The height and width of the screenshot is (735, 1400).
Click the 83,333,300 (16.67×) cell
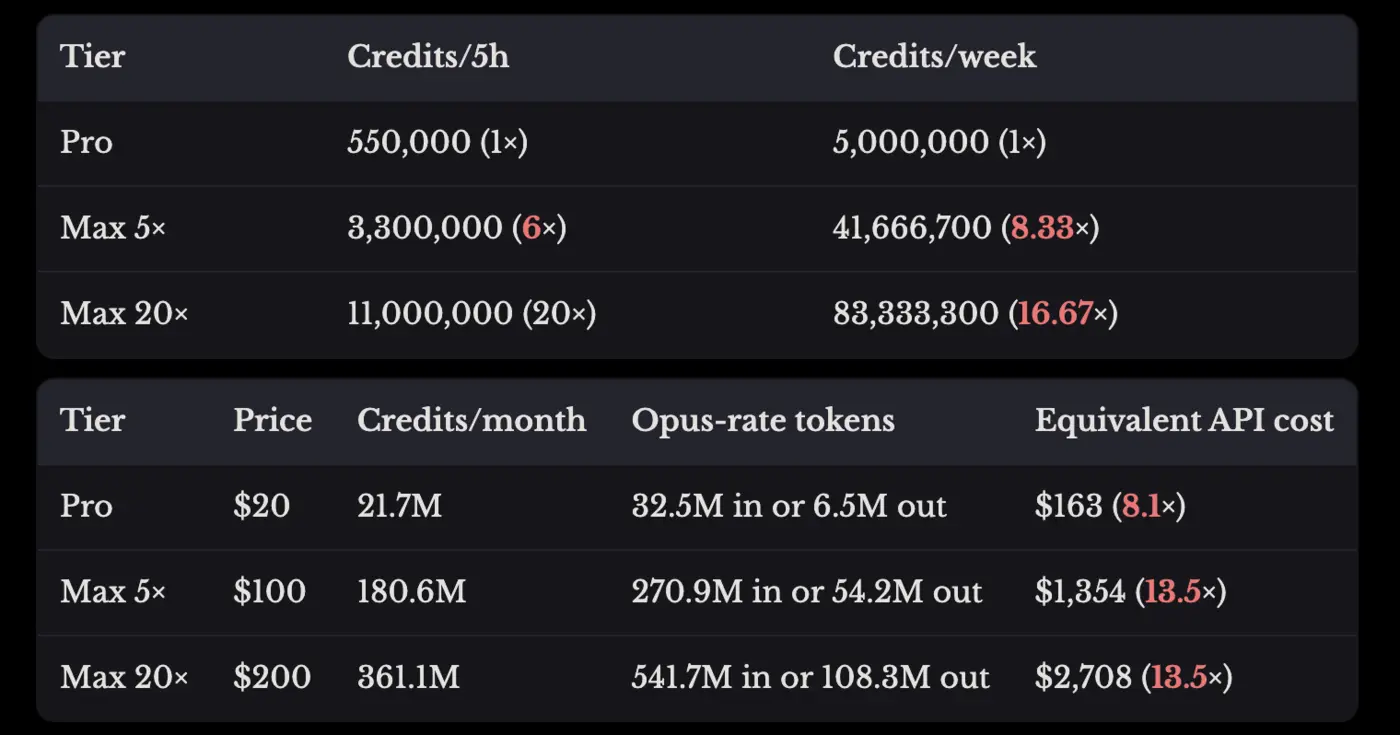[975, 315]
